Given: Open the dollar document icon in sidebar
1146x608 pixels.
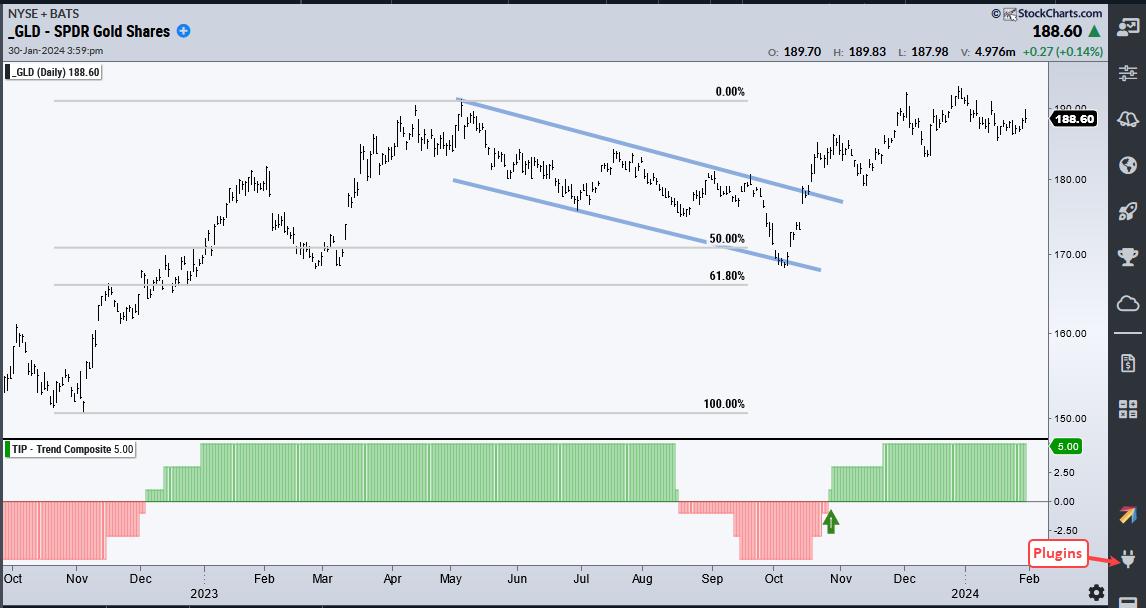Looking at the screenshot, I should 1127,360.
